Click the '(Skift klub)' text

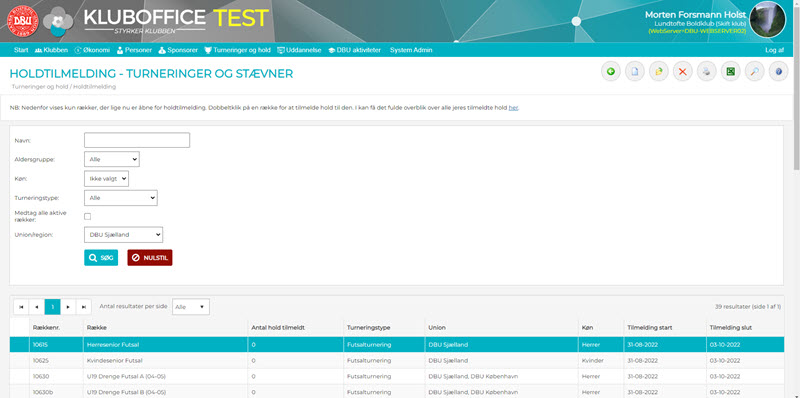point(732,24)
